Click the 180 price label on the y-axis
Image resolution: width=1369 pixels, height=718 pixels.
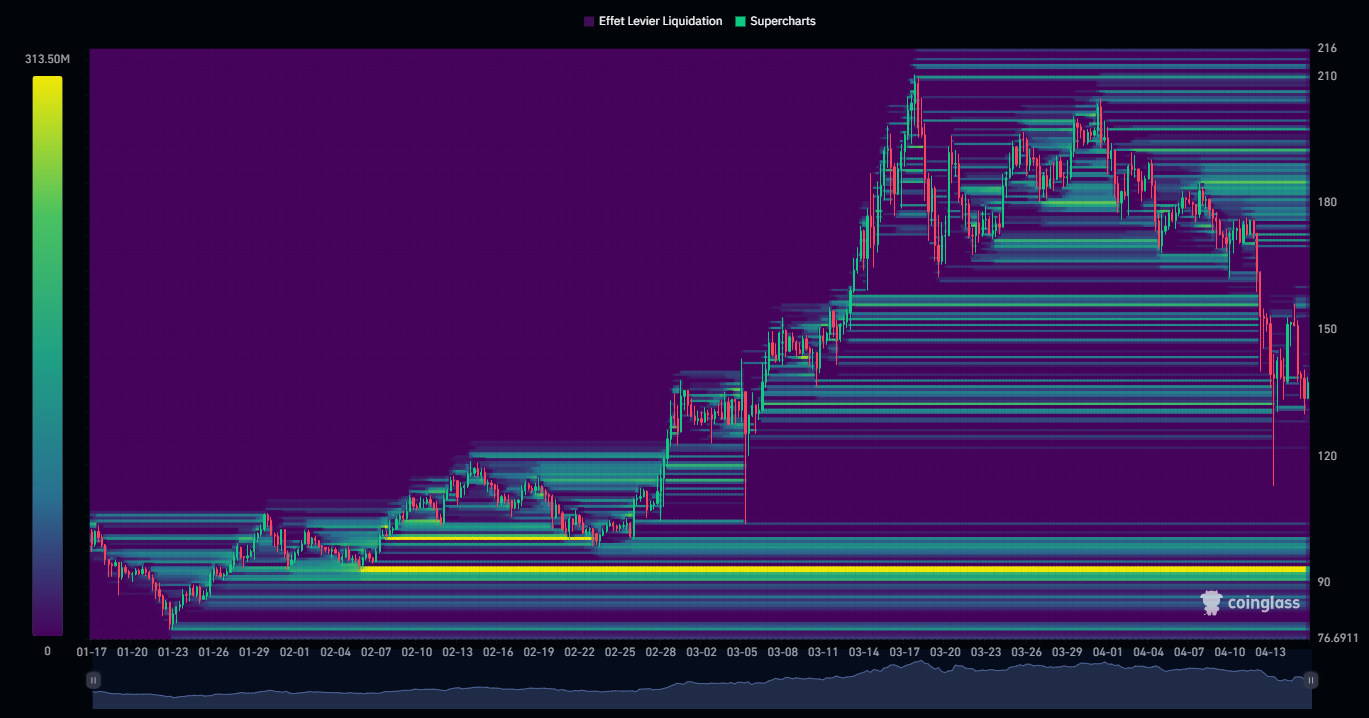(x=1327, y=202)
